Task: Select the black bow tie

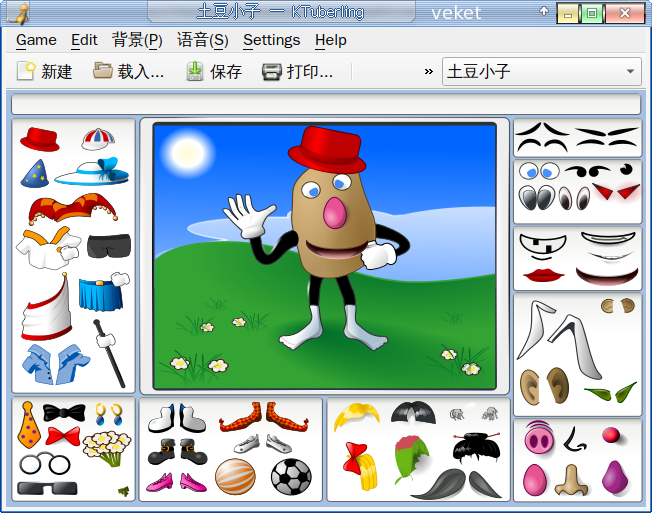Action: pos(64,412)
